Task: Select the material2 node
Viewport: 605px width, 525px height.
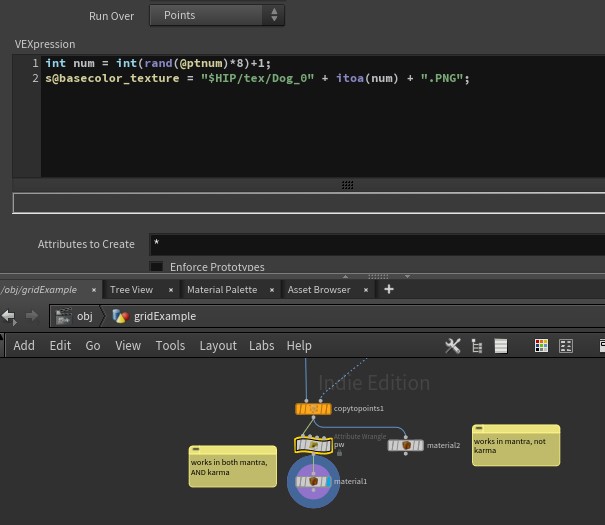Action: tap(405, 445)
